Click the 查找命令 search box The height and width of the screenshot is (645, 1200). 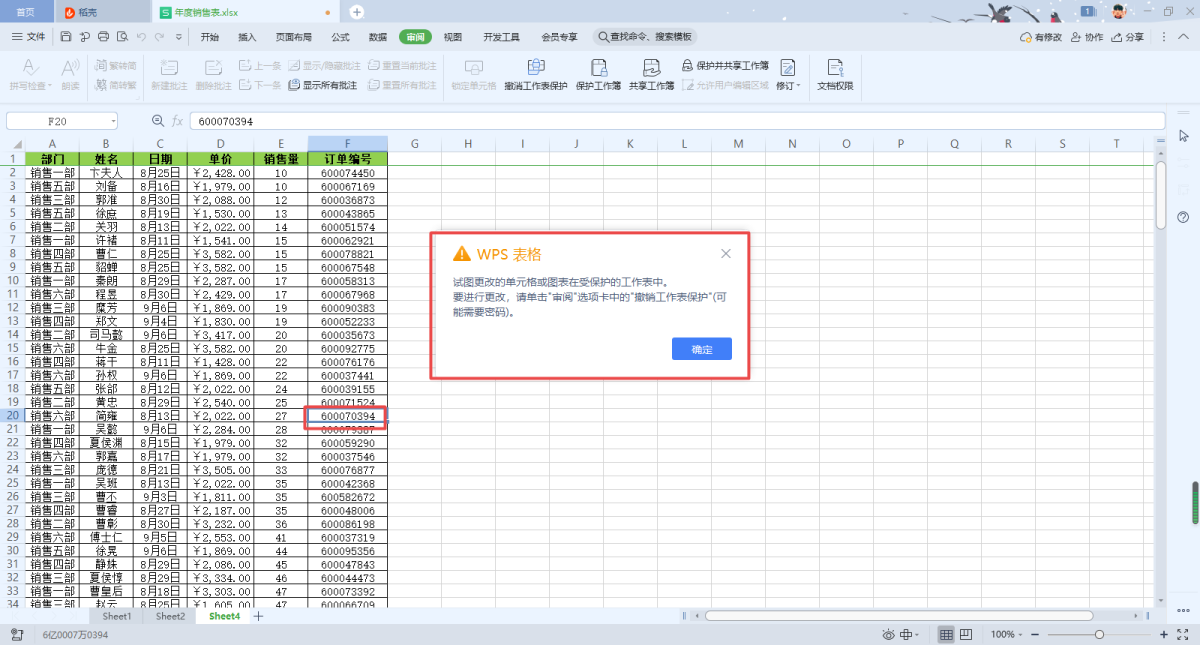[x=645, y=37]
